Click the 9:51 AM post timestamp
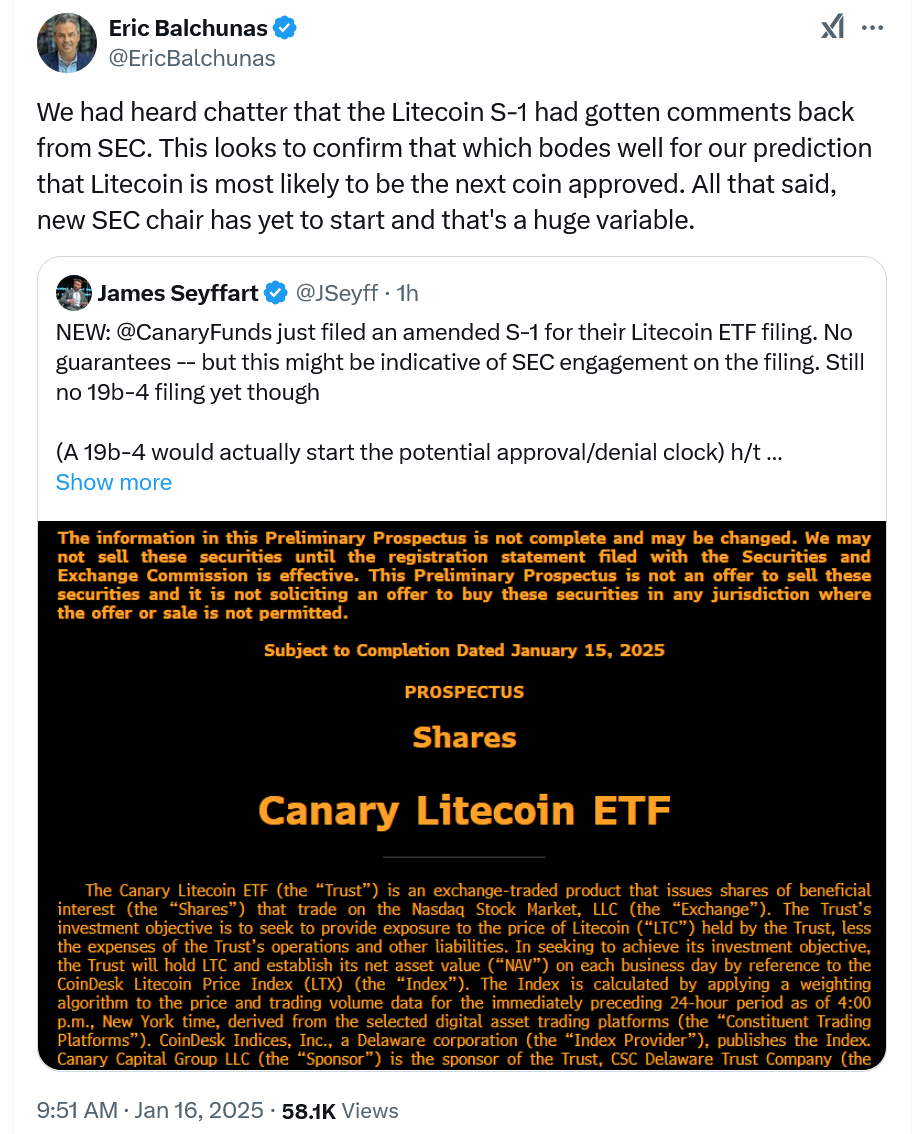 click(x=76, y=1109)
